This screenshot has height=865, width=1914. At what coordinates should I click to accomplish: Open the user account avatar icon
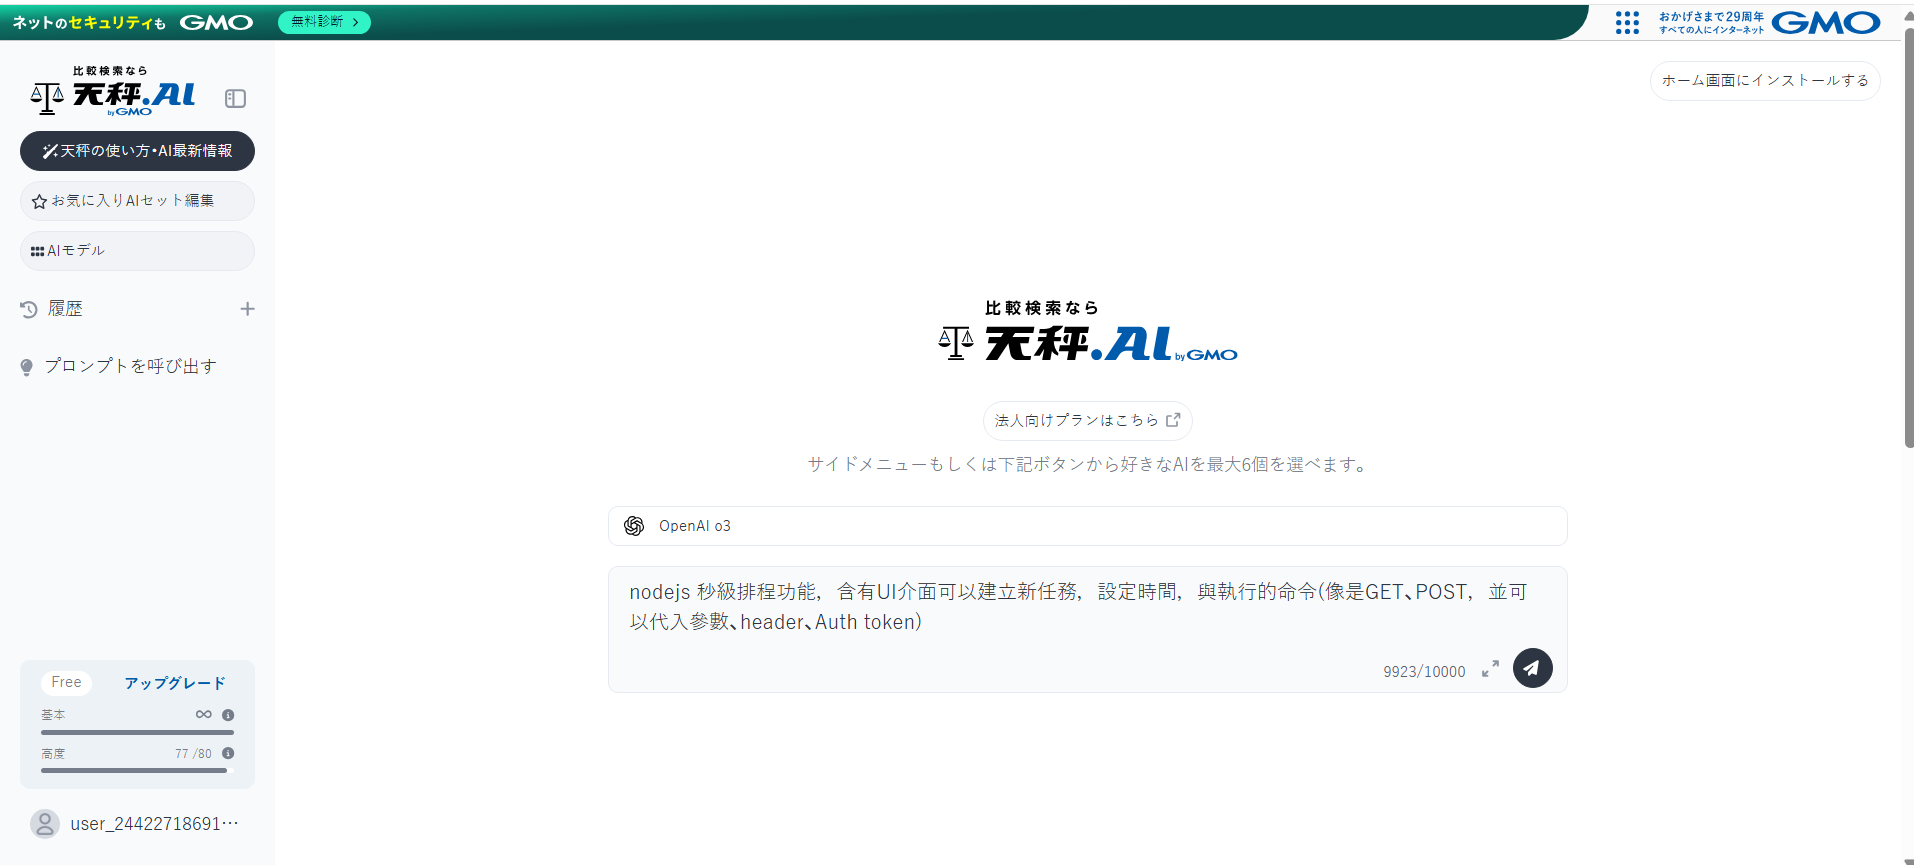click(45, 824)
